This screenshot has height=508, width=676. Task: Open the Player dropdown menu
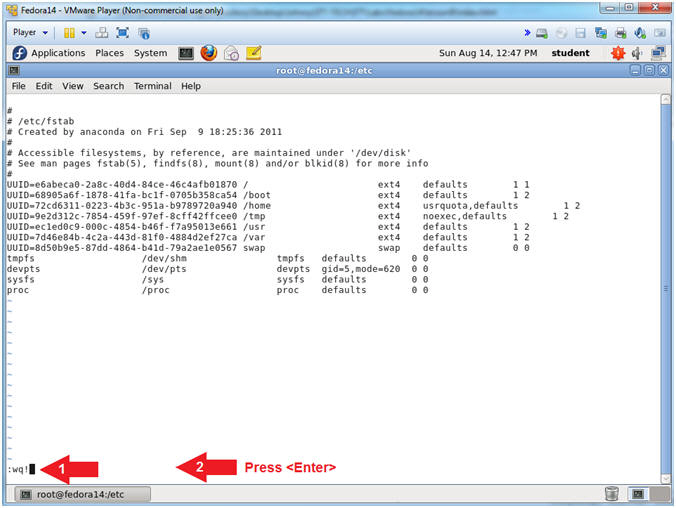point(30,32)
